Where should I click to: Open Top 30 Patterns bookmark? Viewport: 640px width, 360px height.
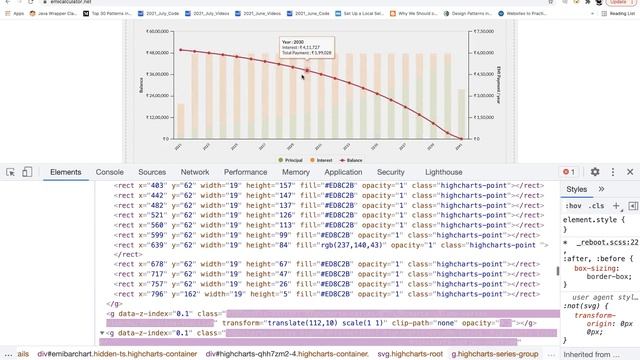click(x=107, y=13)
